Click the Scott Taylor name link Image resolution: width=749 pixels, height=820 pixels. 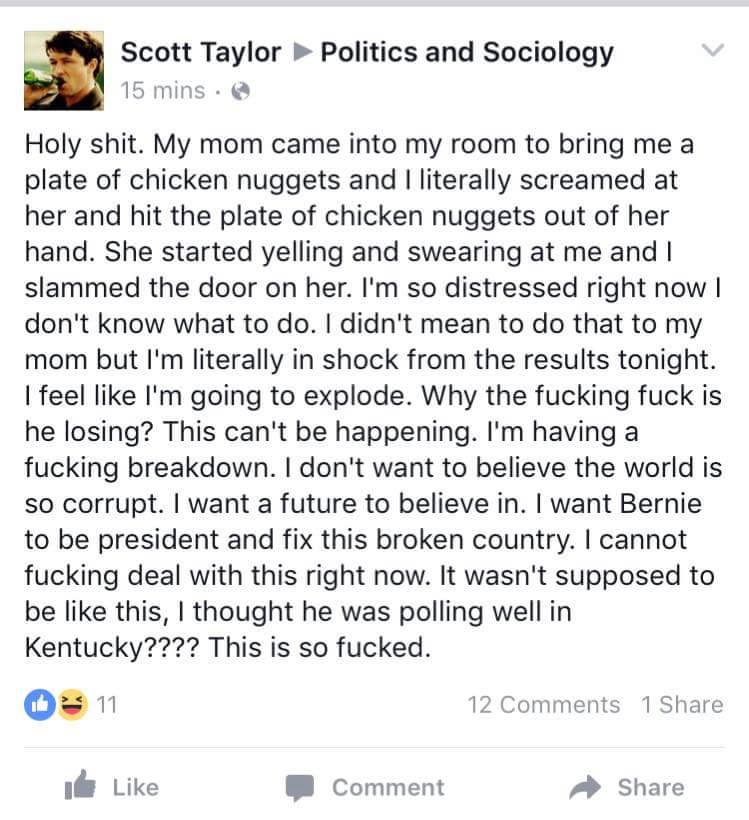[200, 51]
